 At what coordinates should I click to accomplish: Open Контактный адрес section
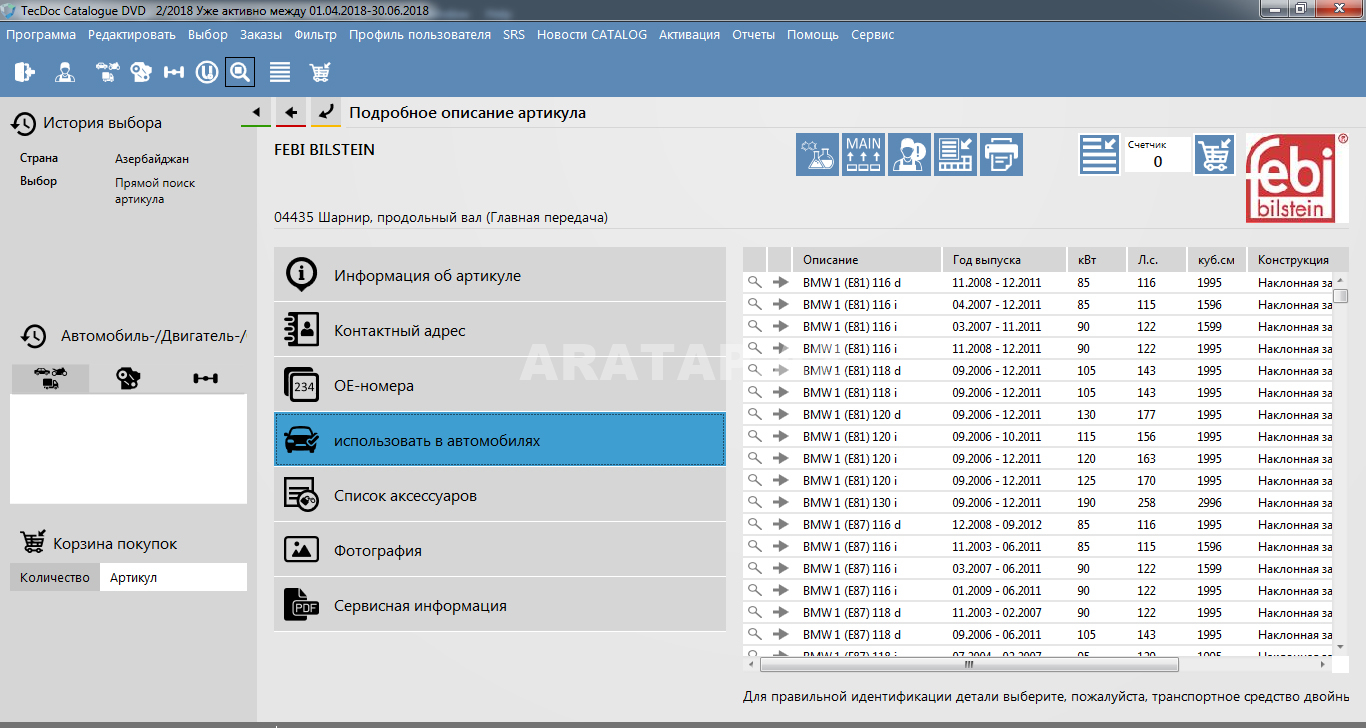[500, 330]
